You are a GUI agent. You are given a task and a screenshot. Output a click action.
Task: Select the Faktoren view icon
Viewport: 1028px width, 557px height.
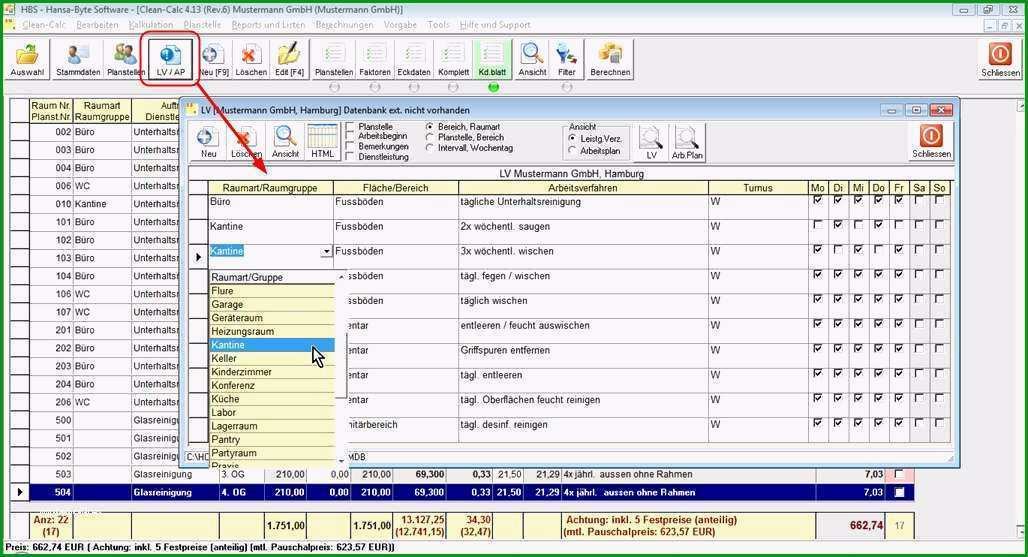click(x=374, y=60)
